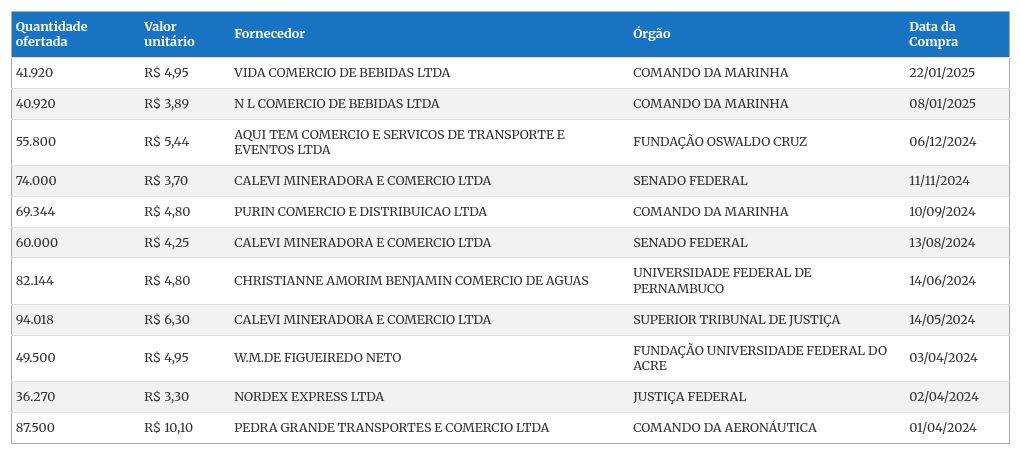Select PURIN COMERCIO E DISTRIBUICAO LTDA row

coord(510,212)
